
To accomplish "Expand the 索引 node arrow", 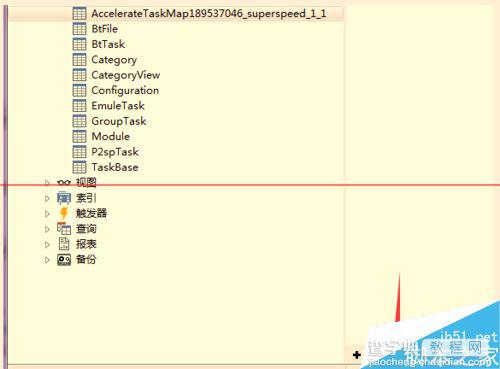I will pos(47,198).
